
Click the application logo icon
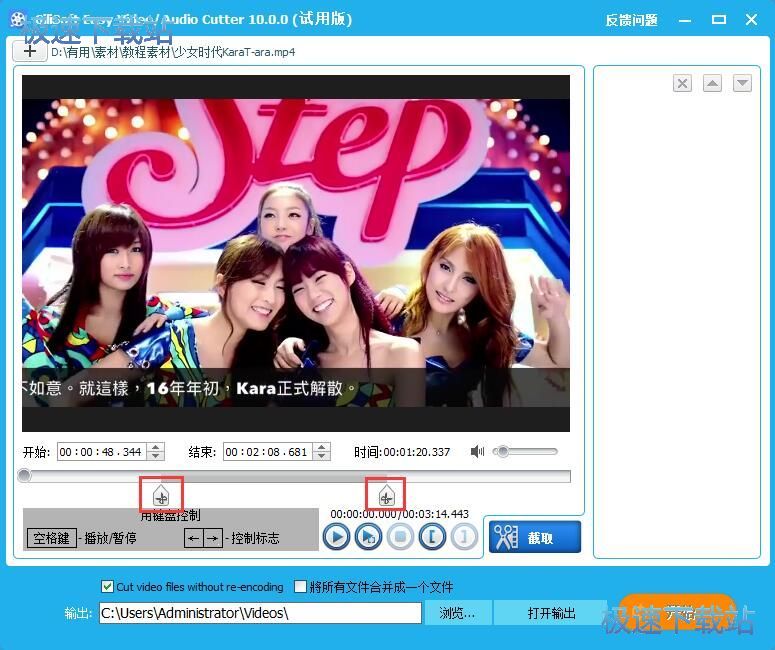coord(18,20)
